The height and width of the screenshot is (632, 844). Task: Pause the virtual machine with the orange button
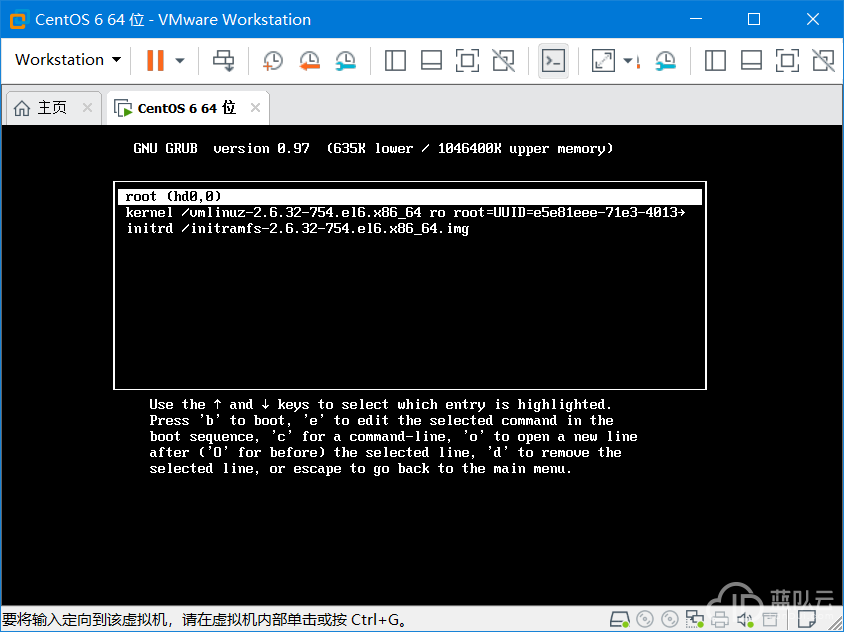[x=155, y=60]
